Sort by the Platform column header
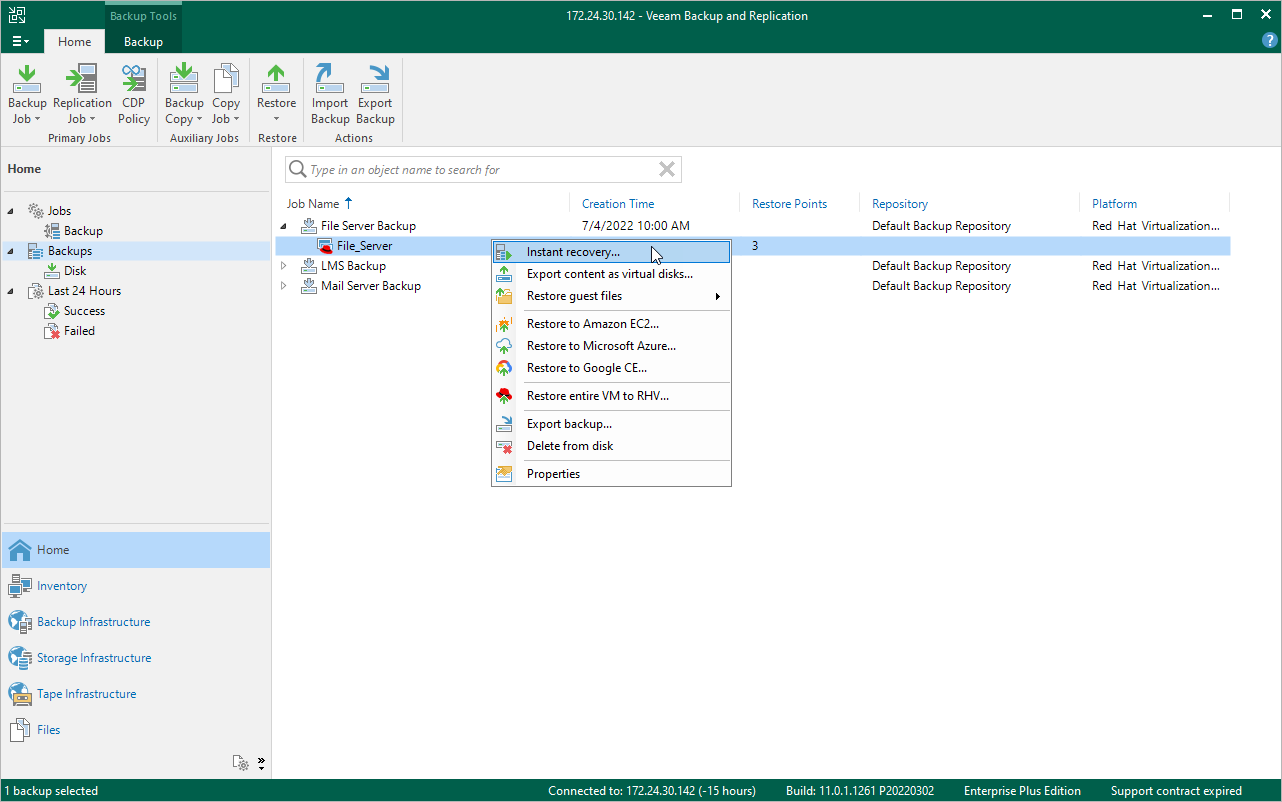 [1114, 204]
